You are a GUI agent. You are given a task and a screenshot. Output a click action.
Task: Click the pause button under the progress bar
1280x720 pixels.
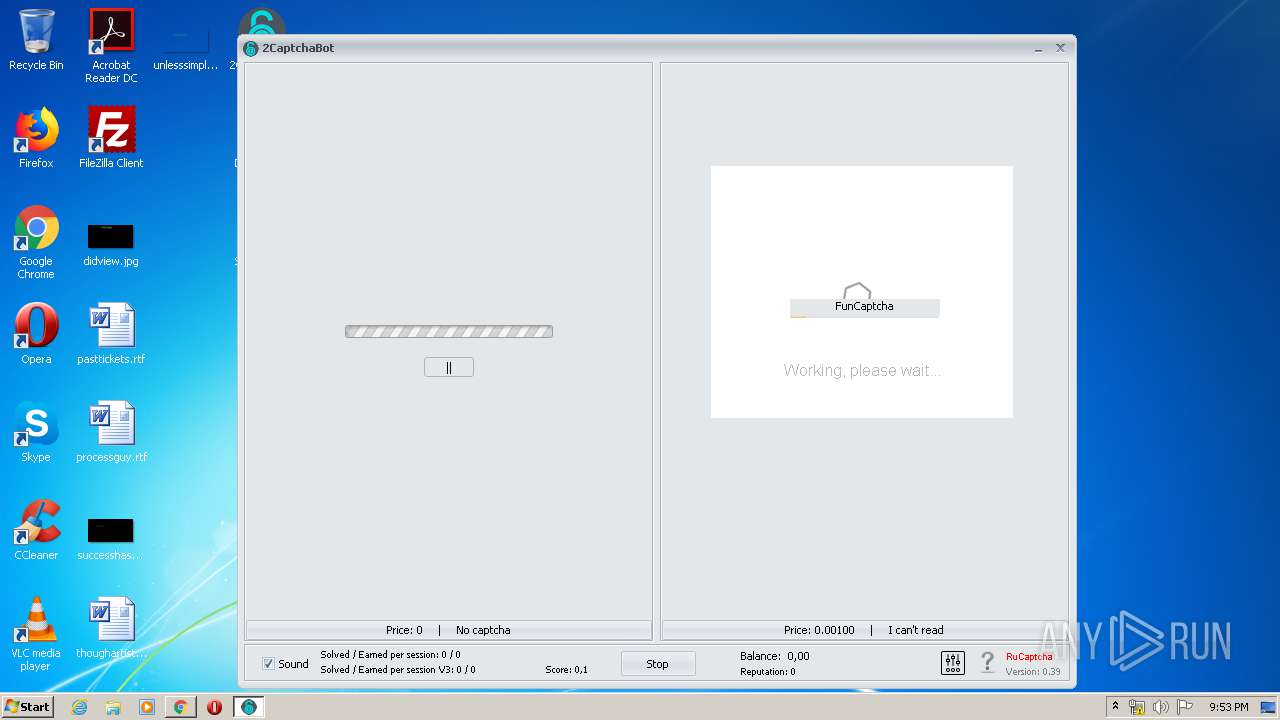pyautogui.click(x=449, y=367)
